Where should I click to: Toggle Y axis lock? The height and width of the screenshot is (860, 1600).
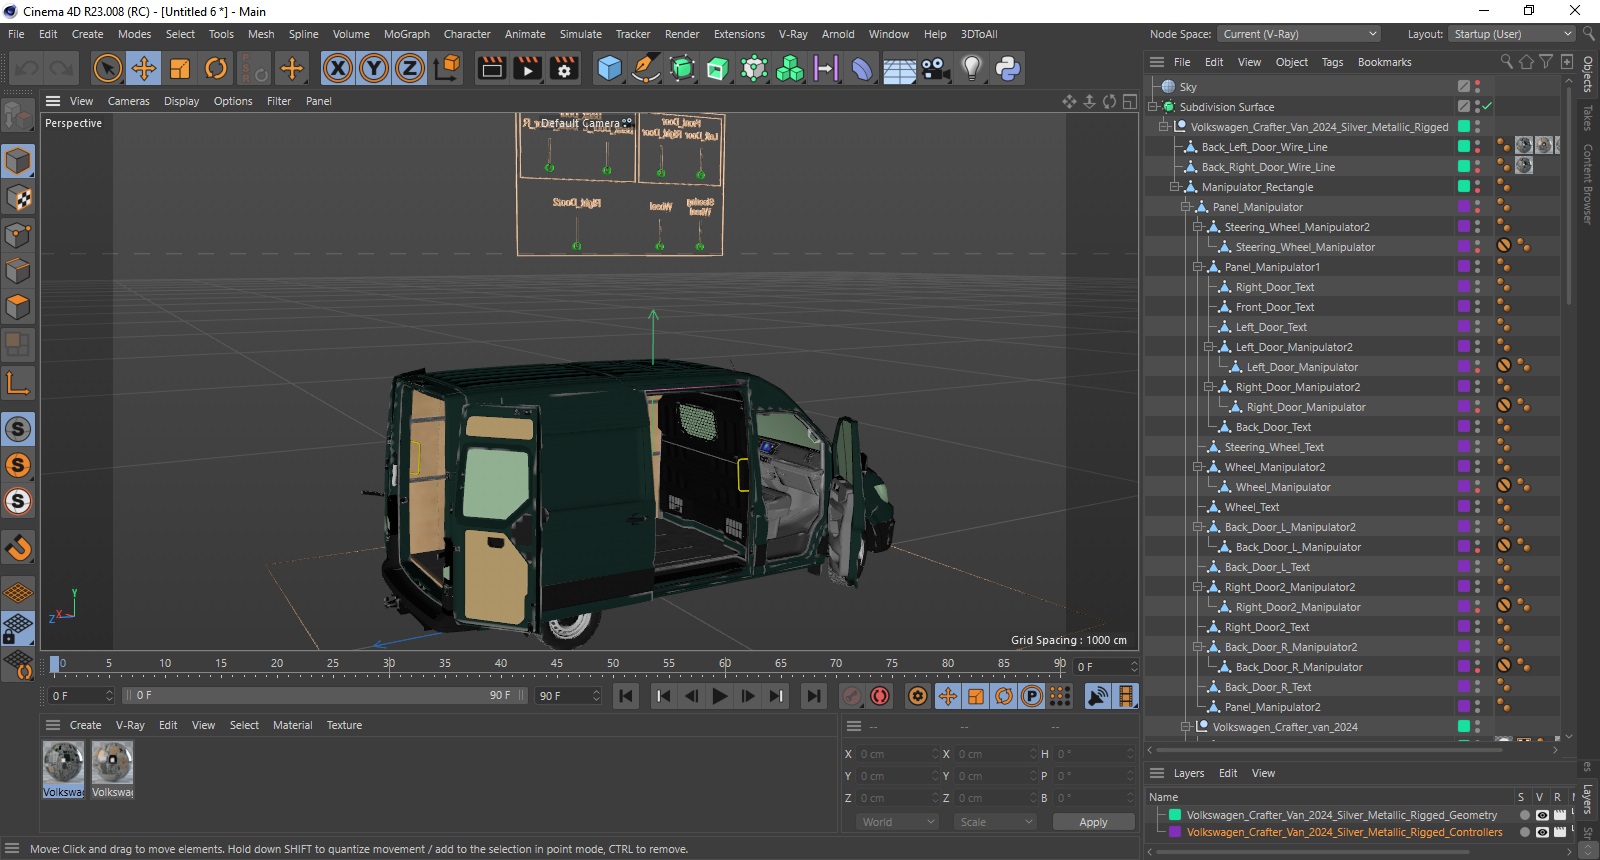[x=374, y=68]
